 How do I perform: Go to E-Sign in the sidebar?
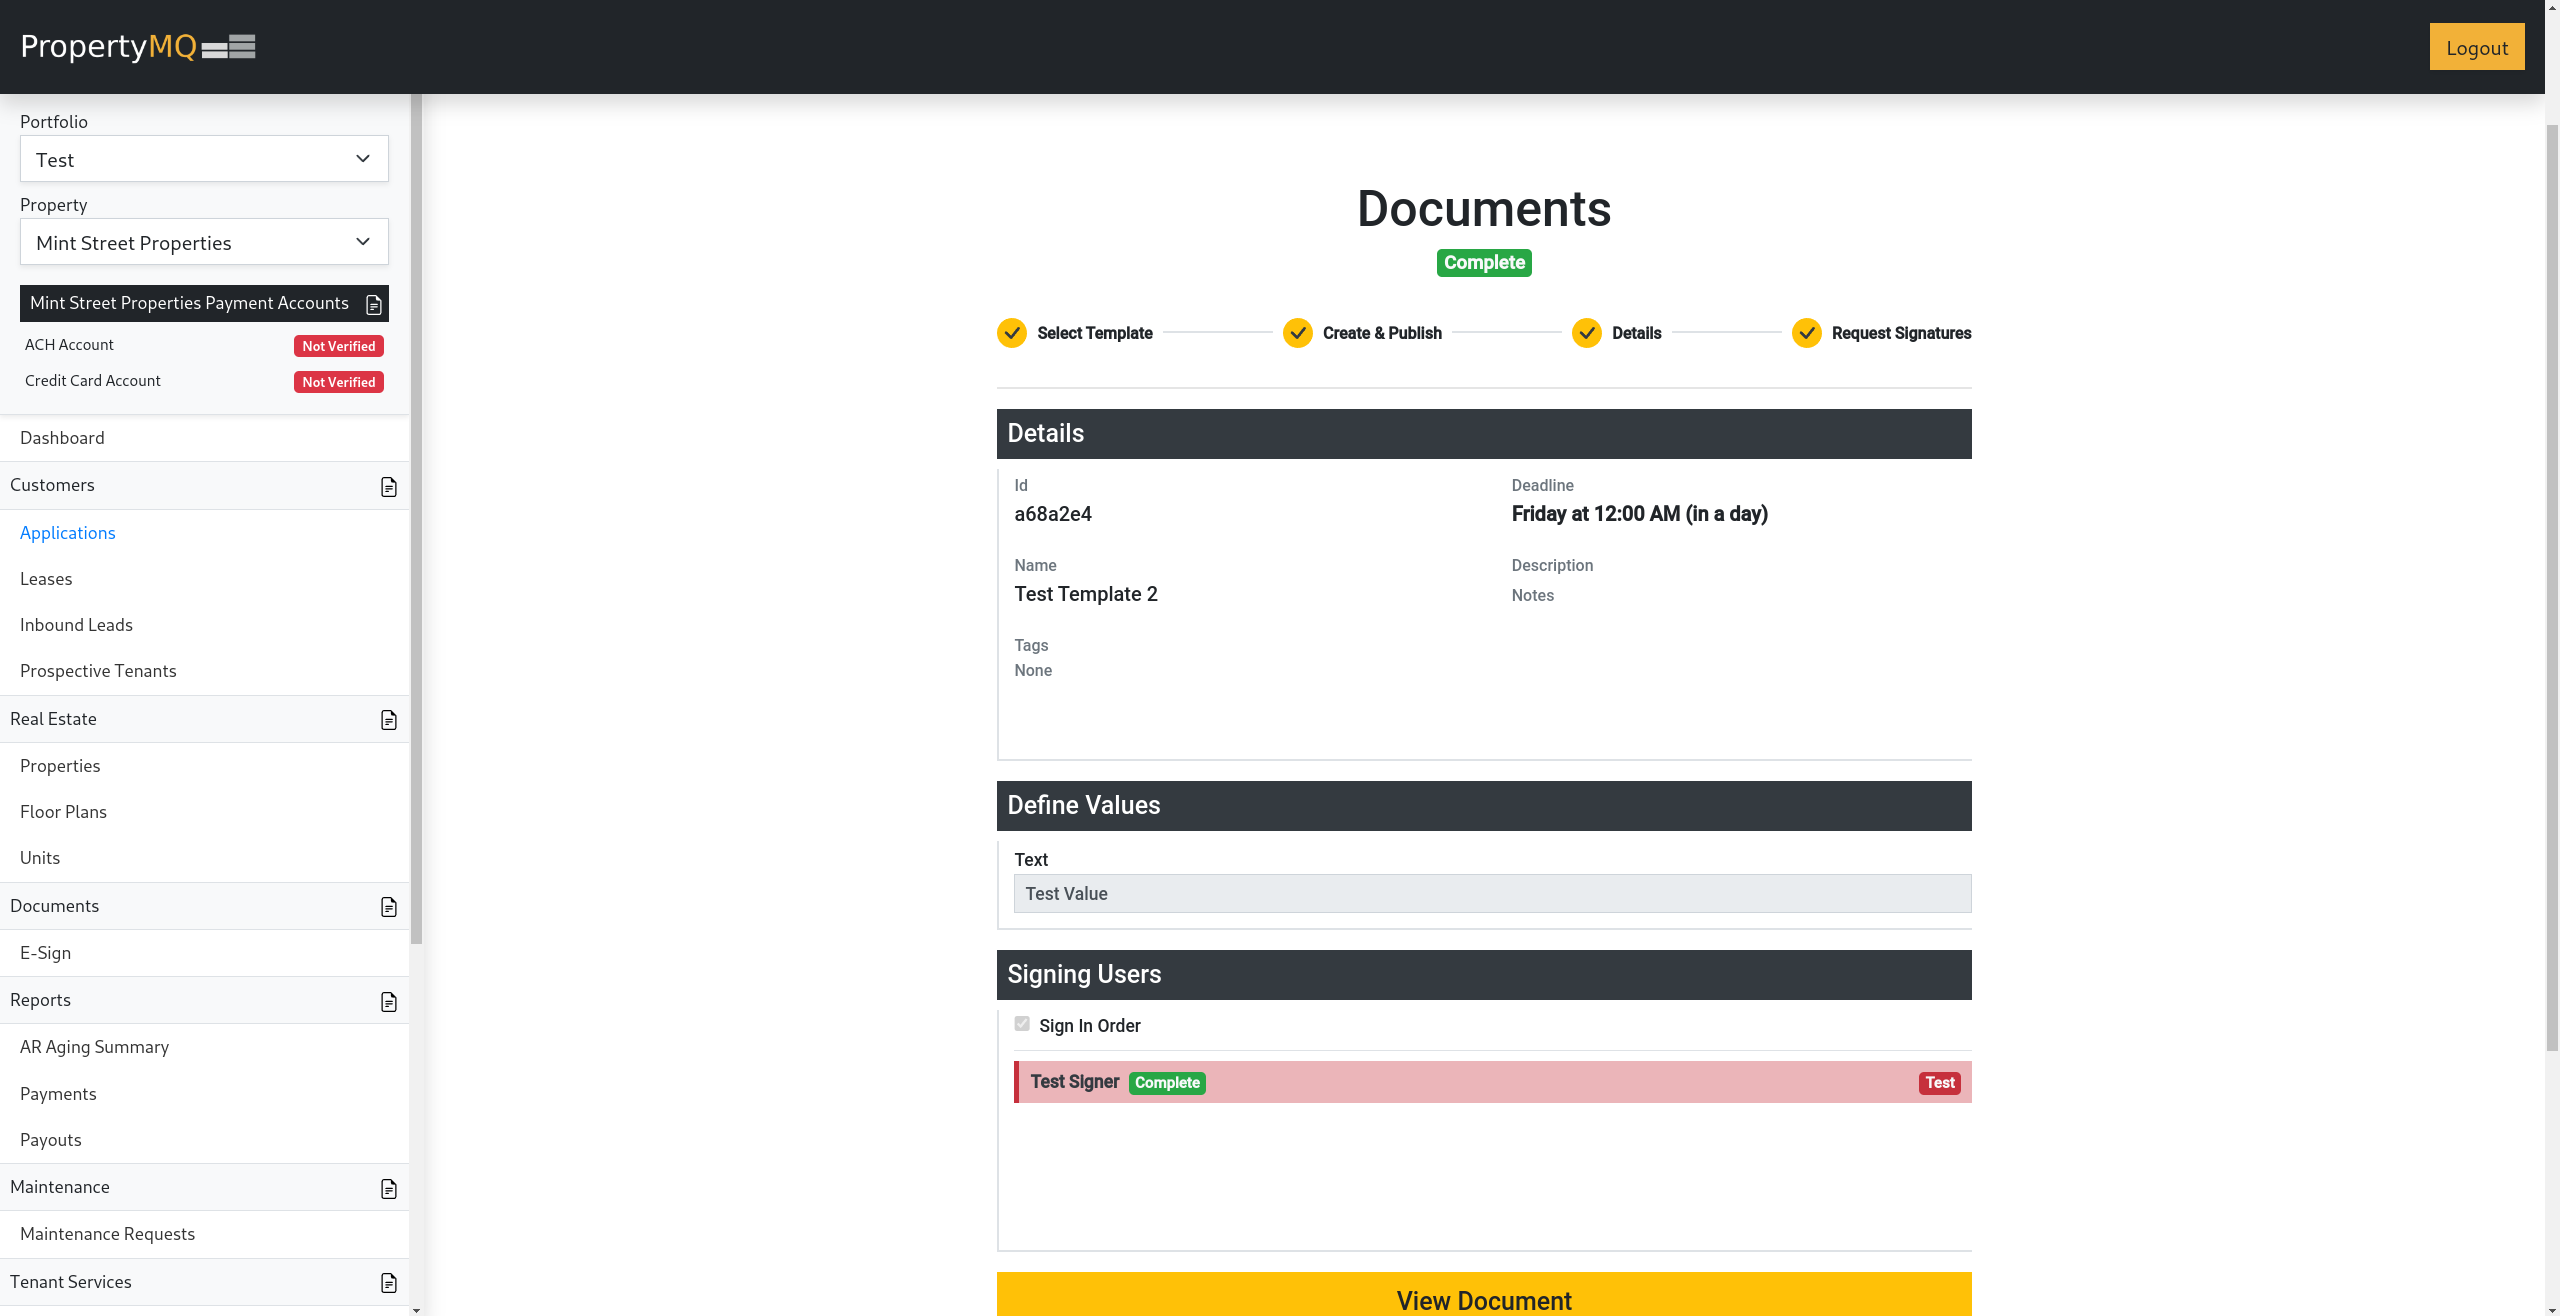point(46,953)
